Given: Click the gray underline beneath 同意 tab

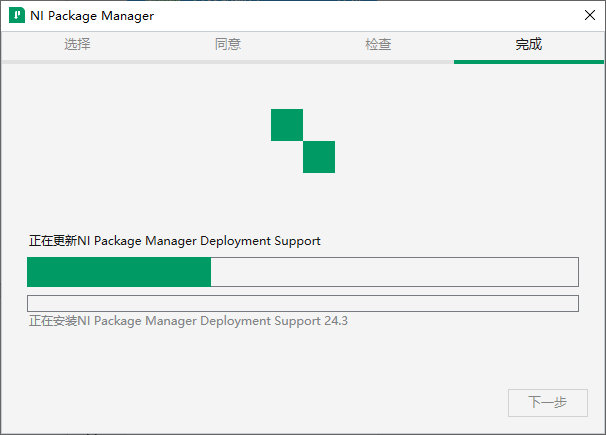Looking at the screenshot, I should pyautogui.click(x=228, y=61).
